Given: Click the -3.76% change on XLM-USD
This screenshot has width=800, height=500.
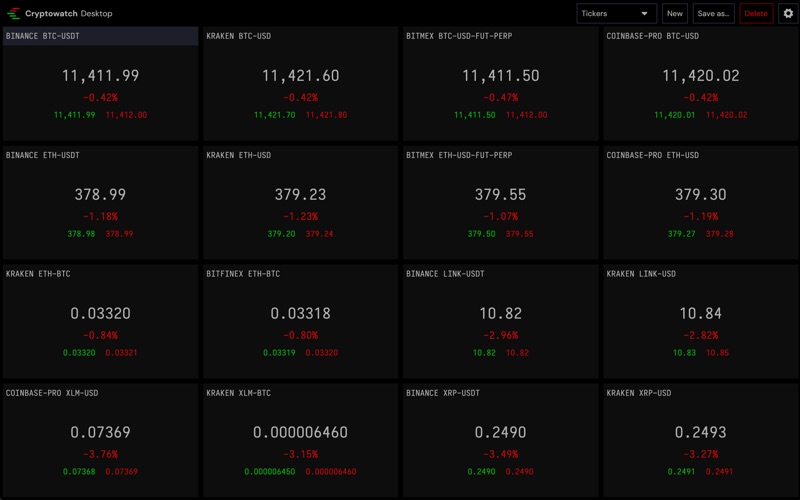Looking at the screenshot, I should click(x=101, y=454).
